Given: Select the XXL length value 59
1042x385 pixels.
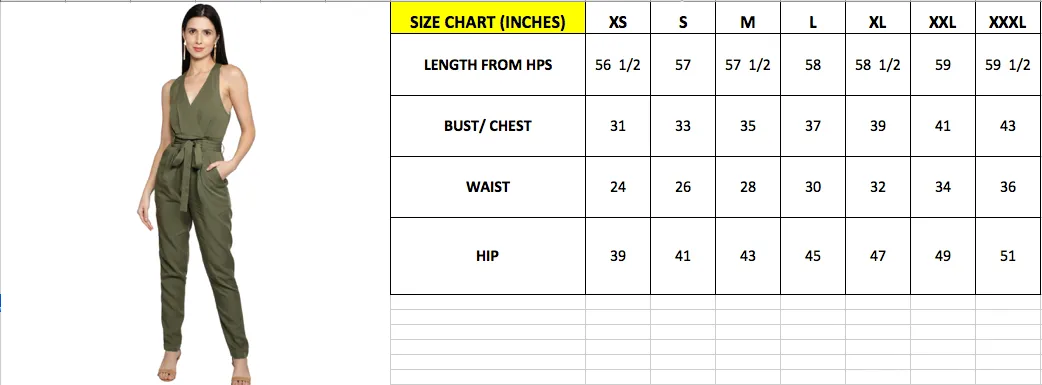Looking at the screenshot, I should click(x=943, y=64).
